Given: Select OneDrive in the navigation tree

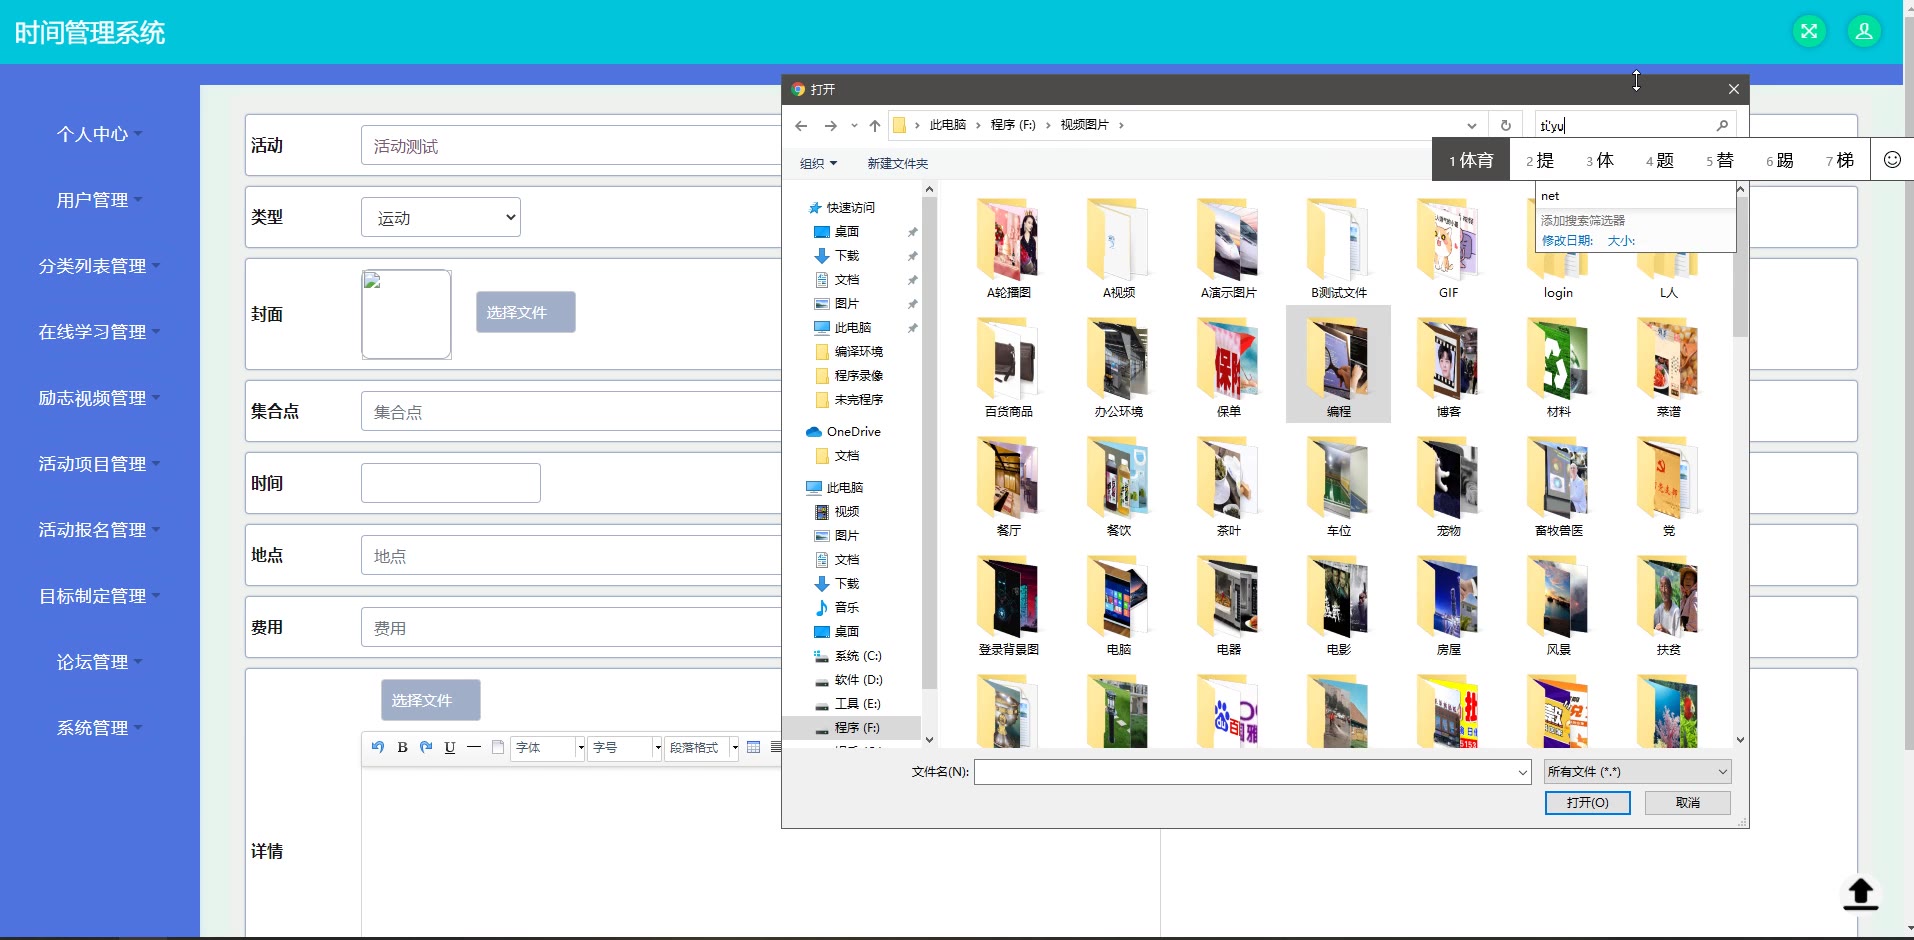Looking at the screenshot, I should click(843, 431).
